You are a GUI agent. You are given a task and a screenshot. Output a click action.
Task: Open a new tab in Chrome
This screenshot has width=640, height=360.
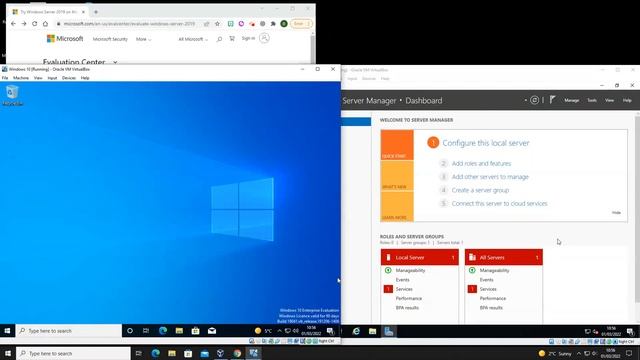(96, 12)
